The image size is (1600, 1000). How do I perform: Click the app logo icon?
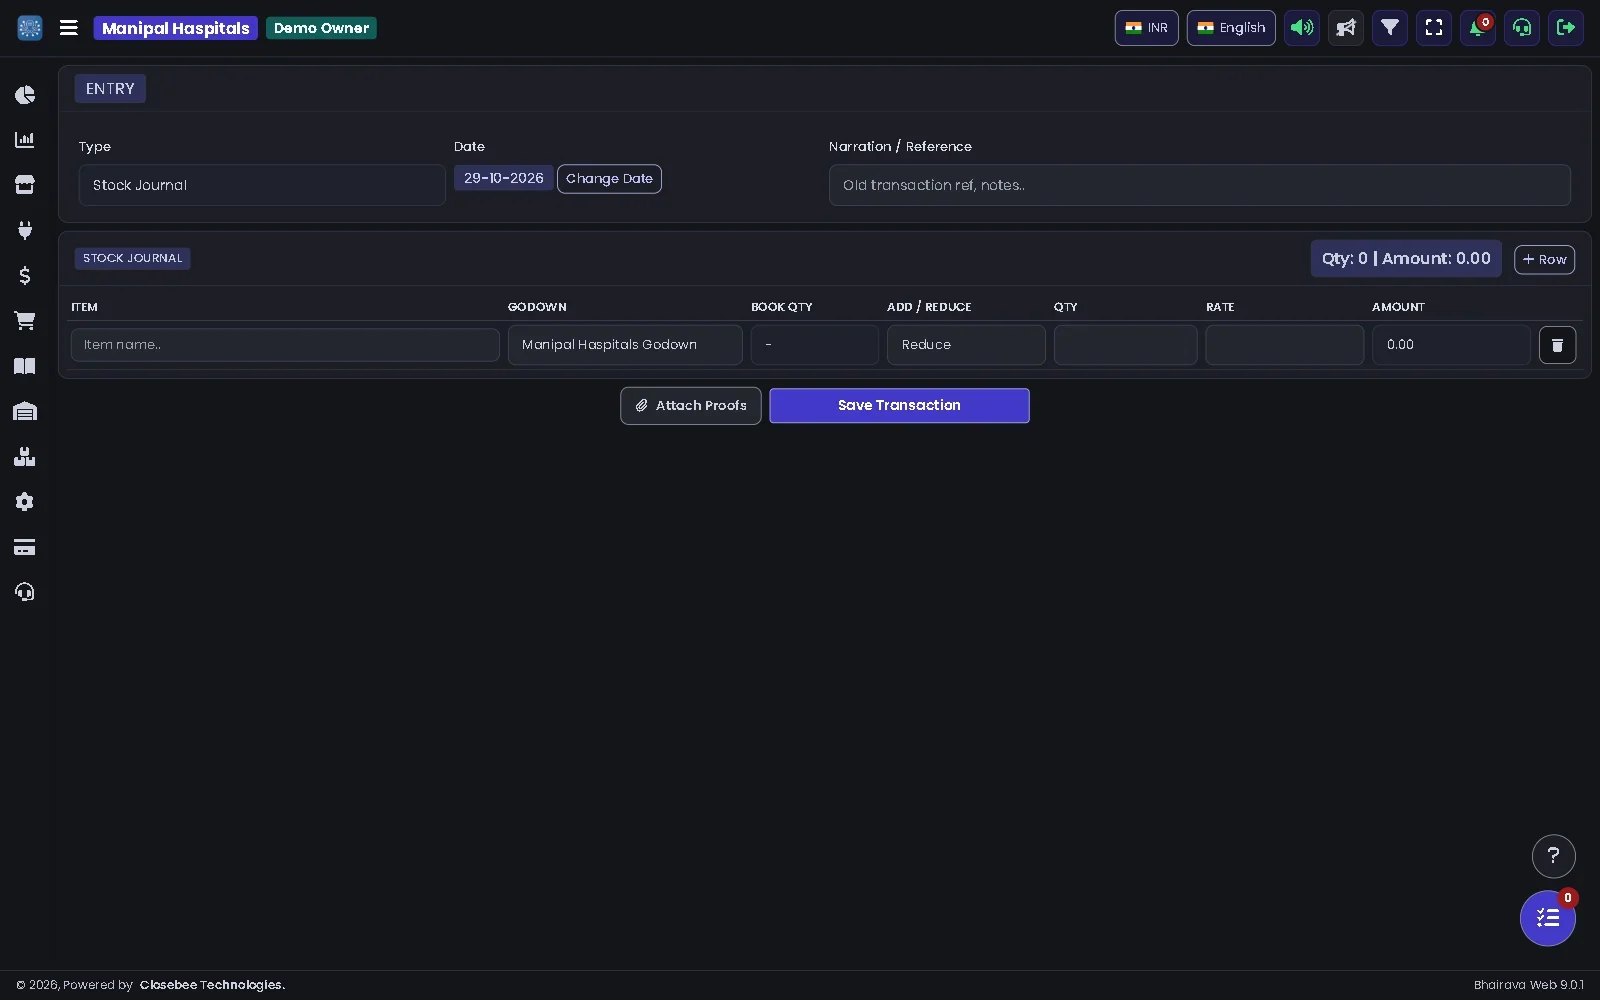tap(30, 28)
